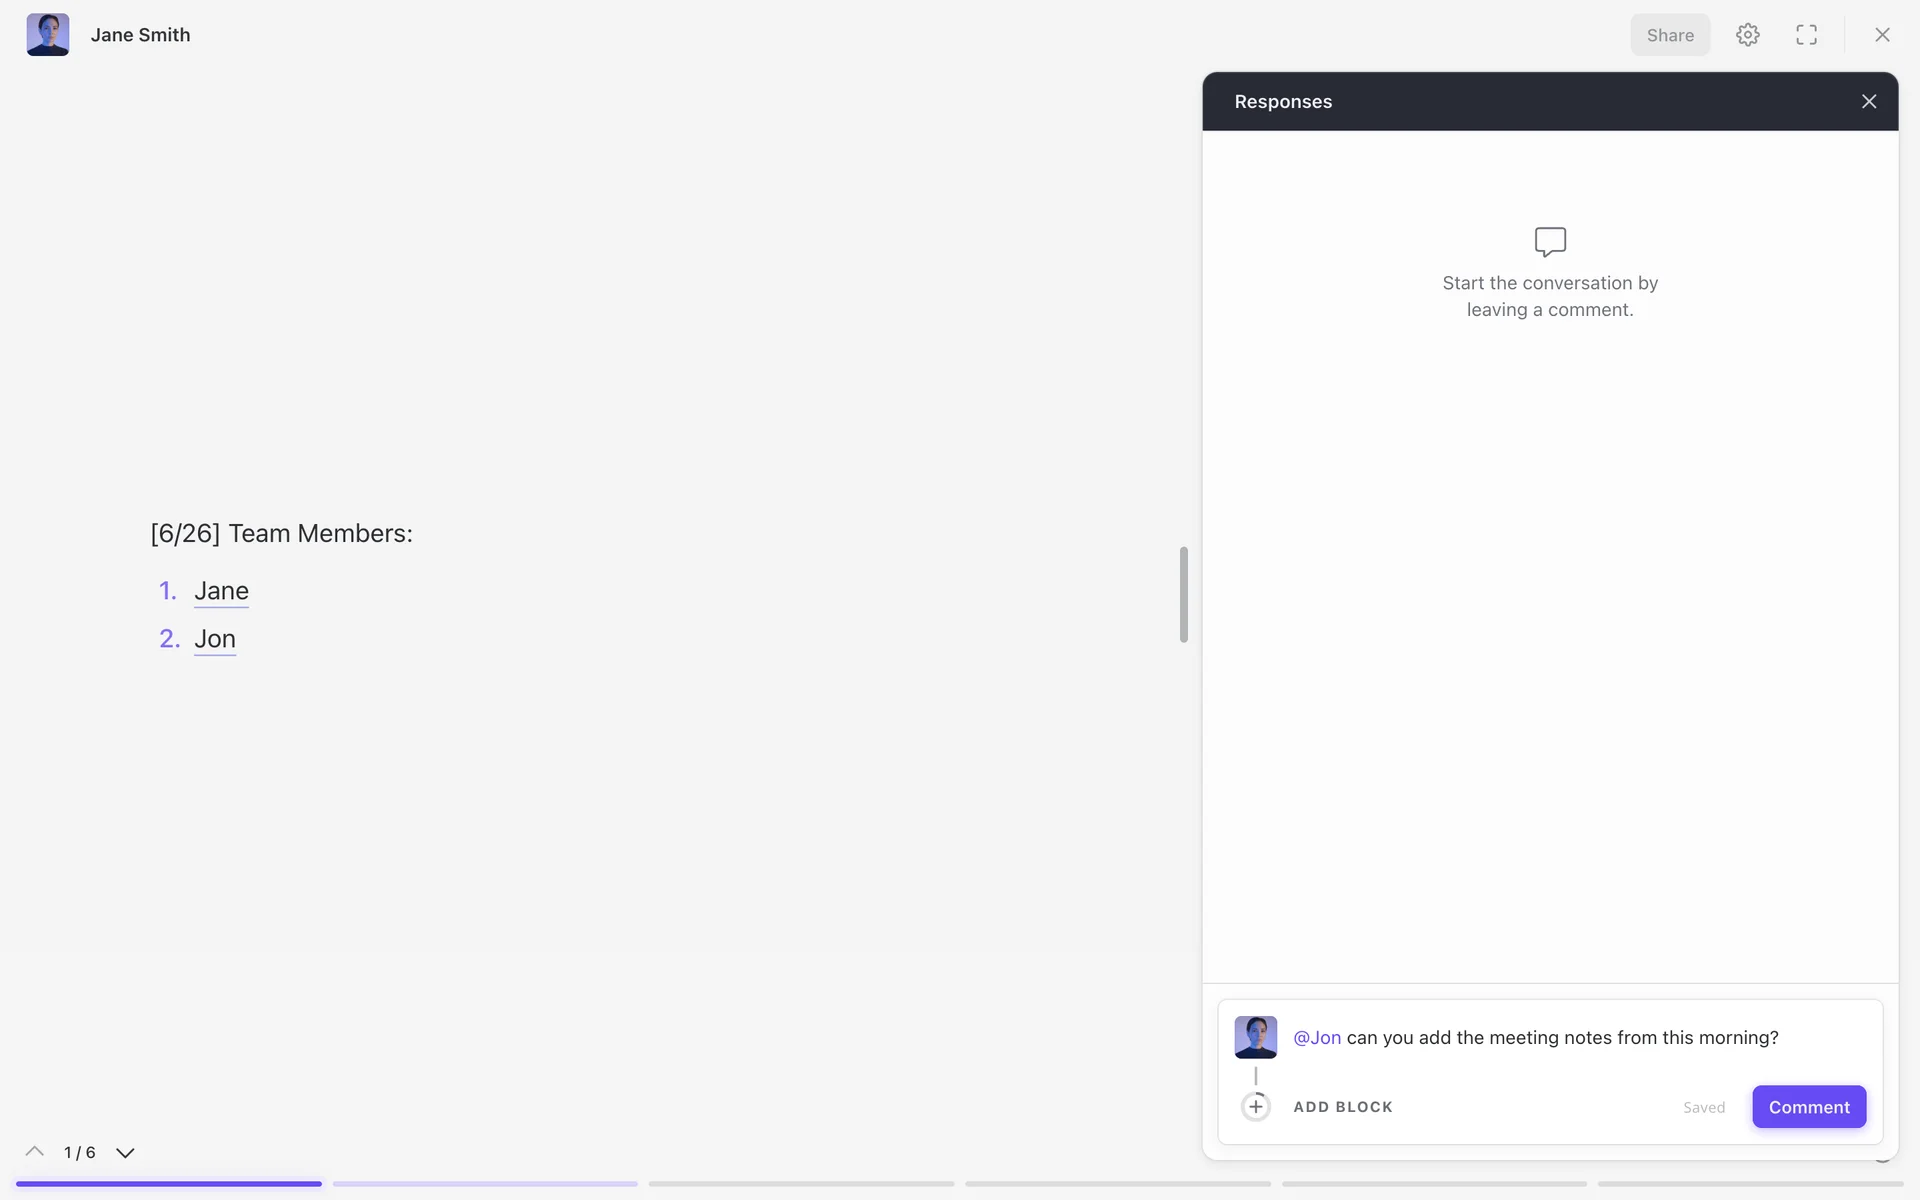Viewport: 1920px width, 1200px height.
Task: Go to previous slide with up chevron
Action: coord(35,1152)
